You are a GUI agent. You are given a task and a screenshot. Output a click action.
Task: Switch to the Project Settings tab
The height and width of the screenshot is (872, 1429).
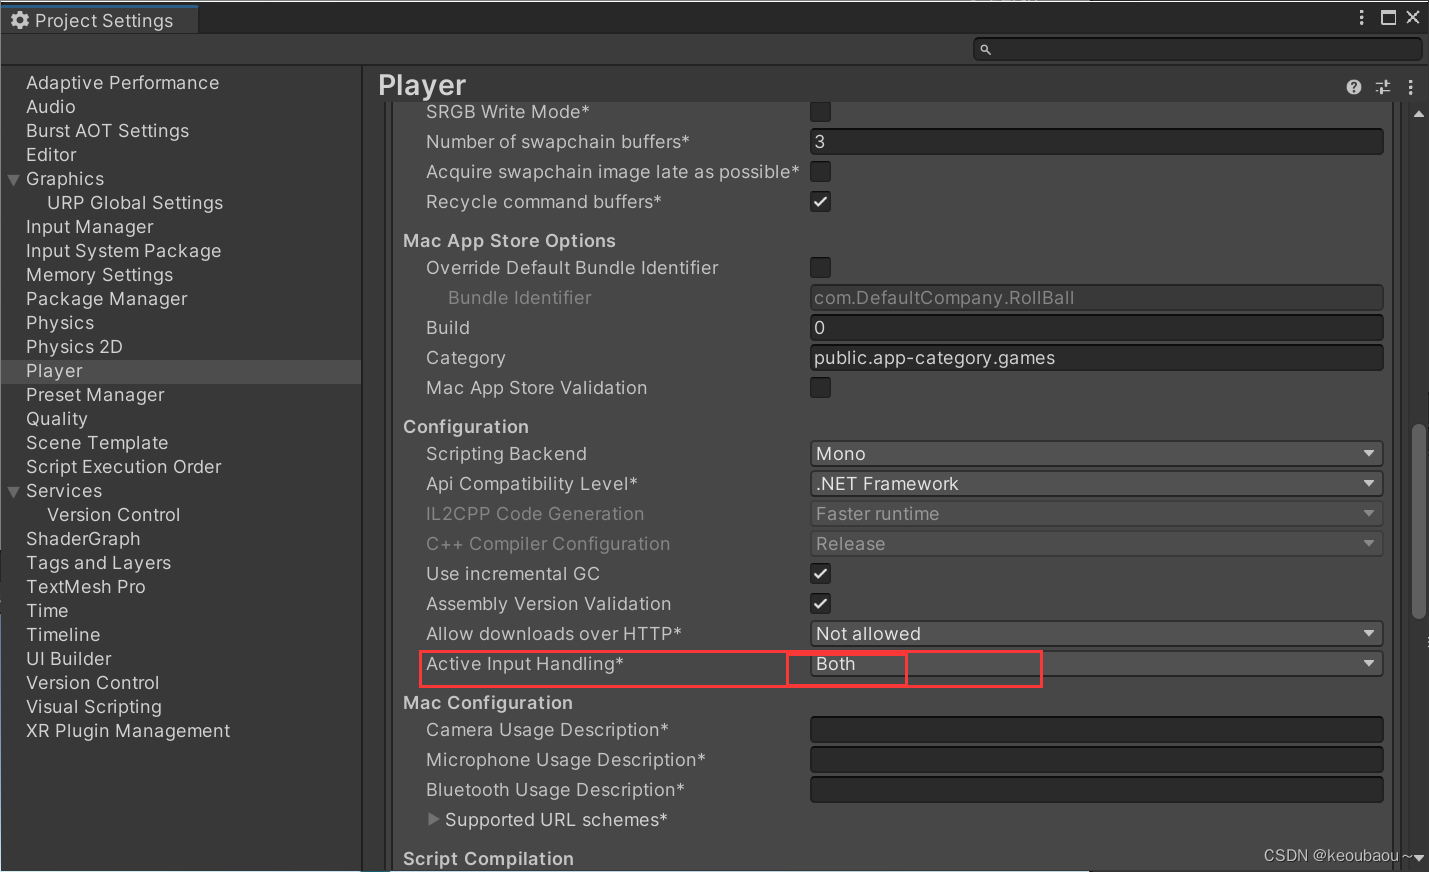[x=100, y=19]
